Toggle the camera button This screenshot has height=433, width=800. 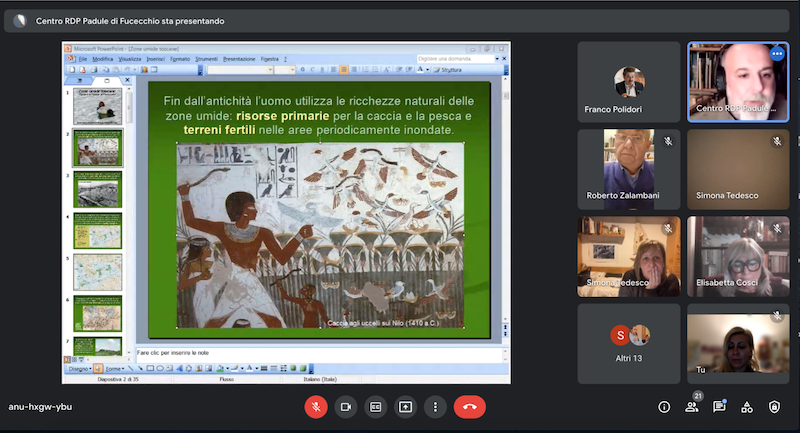pyautogui.click(x=346, y=407)
